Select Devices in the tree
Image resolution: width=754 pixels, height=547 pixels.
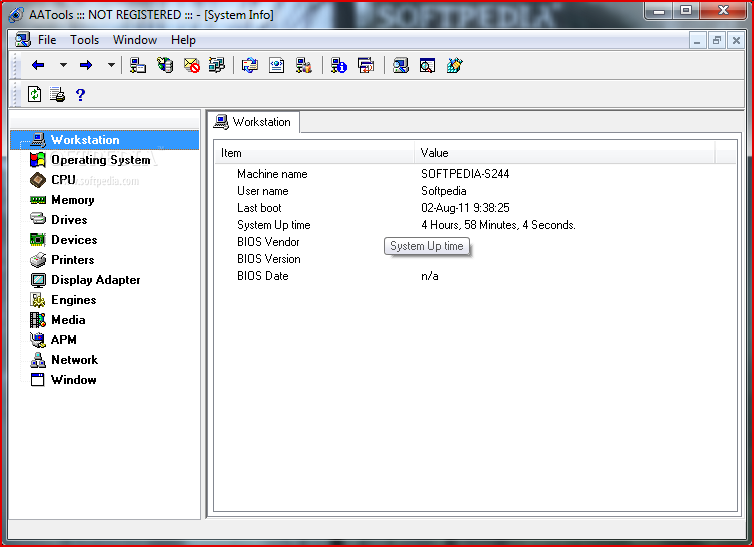74,240
